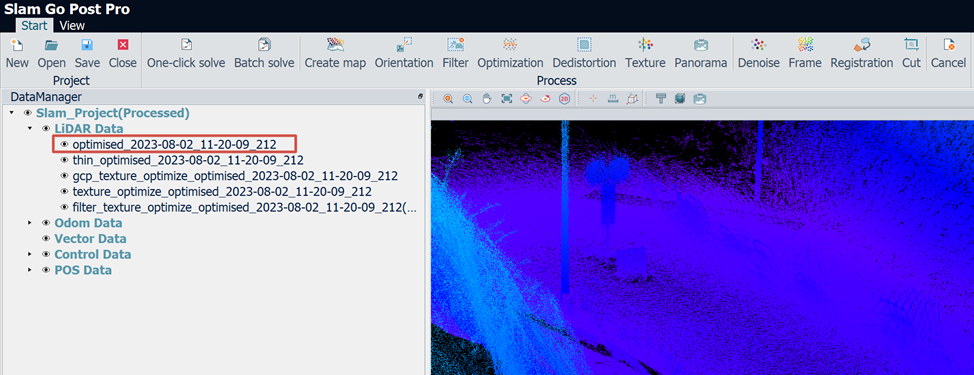Zoom in with the viewer magnifier plus

(x=448, y=99)
